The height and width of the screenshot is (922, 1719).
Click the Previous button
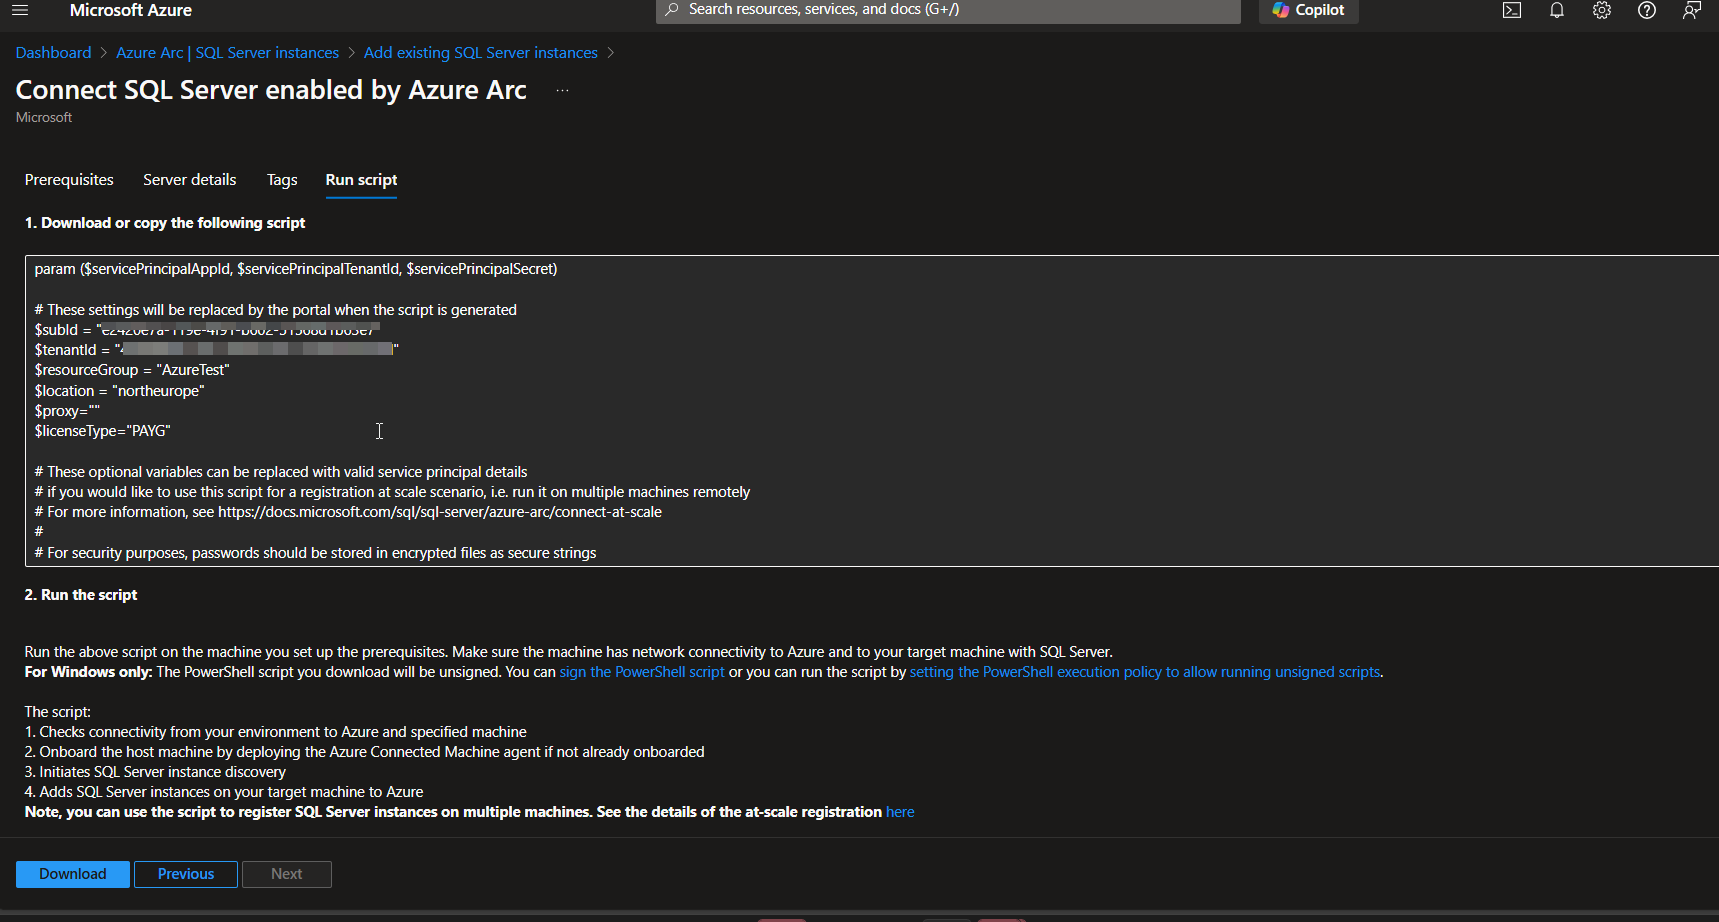(186, 874)
